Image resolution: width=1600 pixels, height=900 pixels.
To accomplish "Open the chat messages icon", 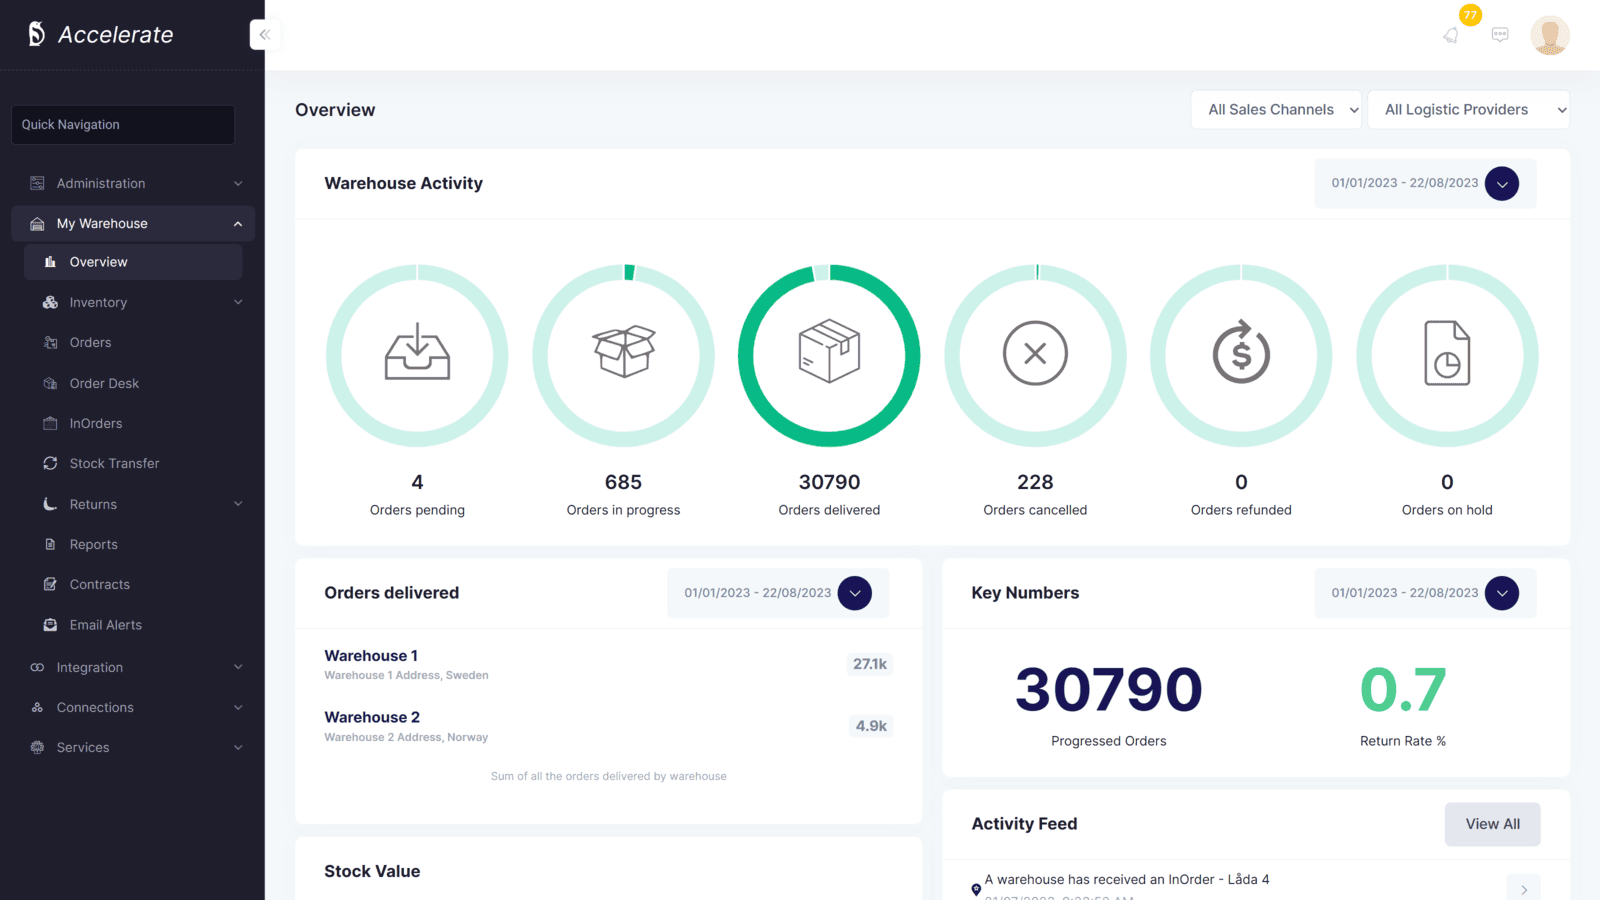I will click(1500, 35).
